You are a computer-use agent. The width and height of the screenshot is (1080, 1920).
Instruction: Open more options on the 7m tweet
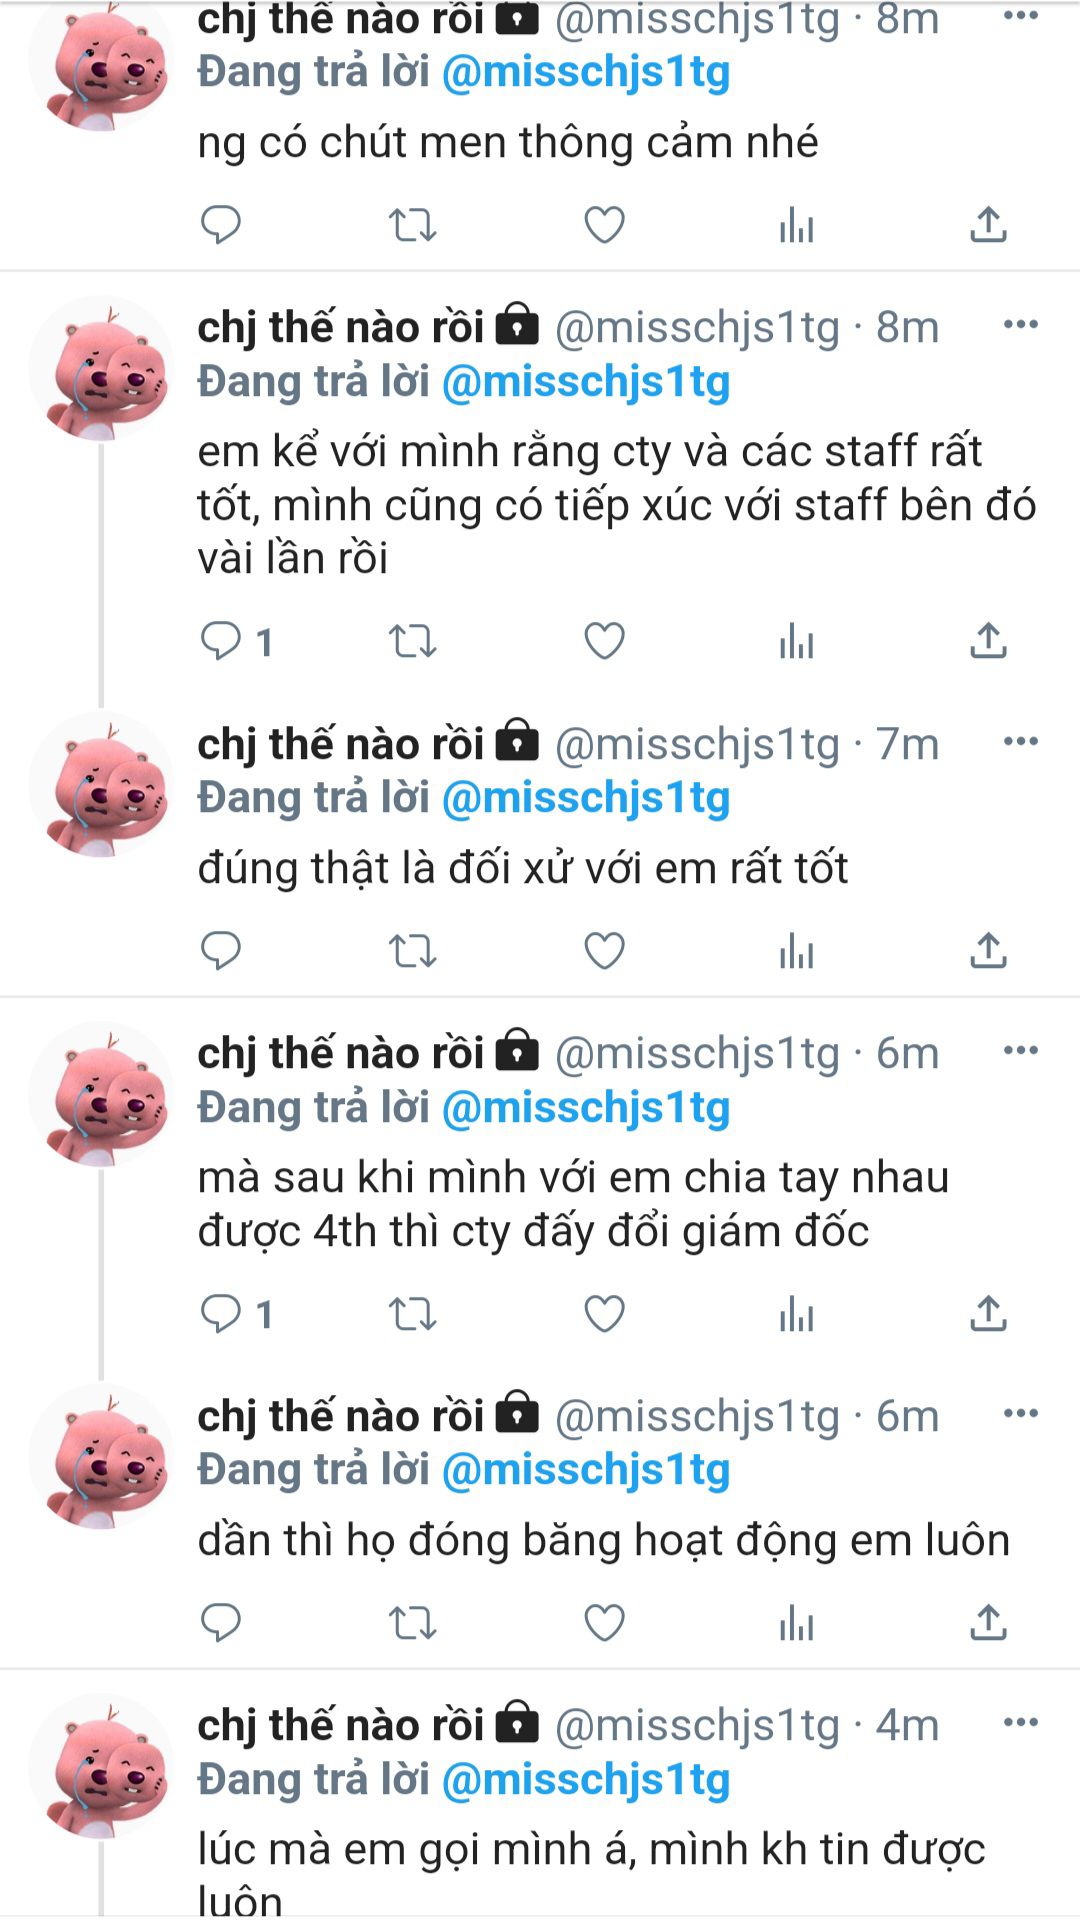click(1020, 741)
